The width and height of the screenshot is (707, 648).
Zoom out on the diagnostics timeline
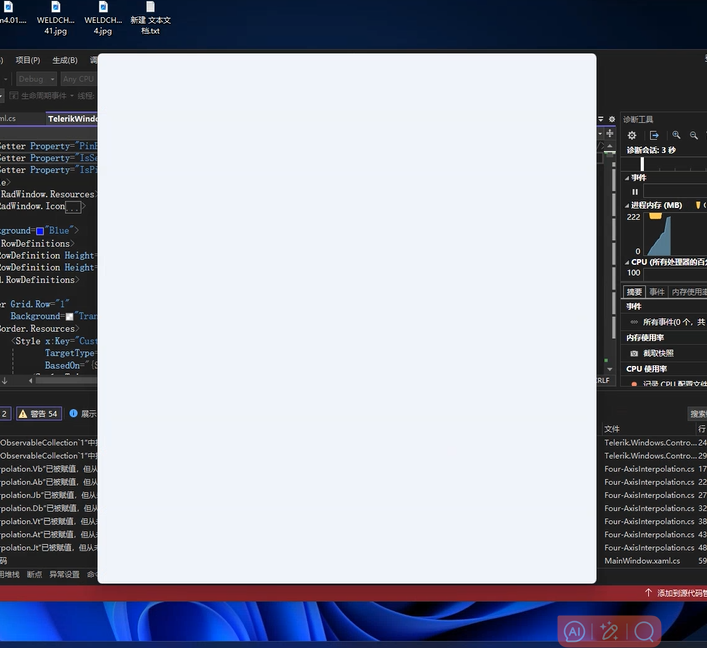694,135
